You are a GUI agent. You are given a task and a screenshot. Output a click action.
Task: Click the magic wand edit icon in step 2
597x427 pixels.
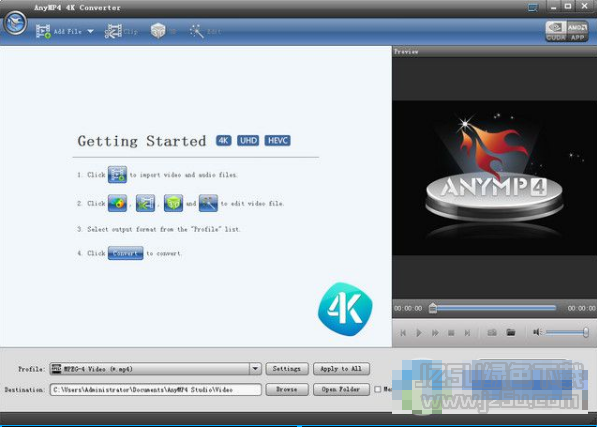coord(208,203)
